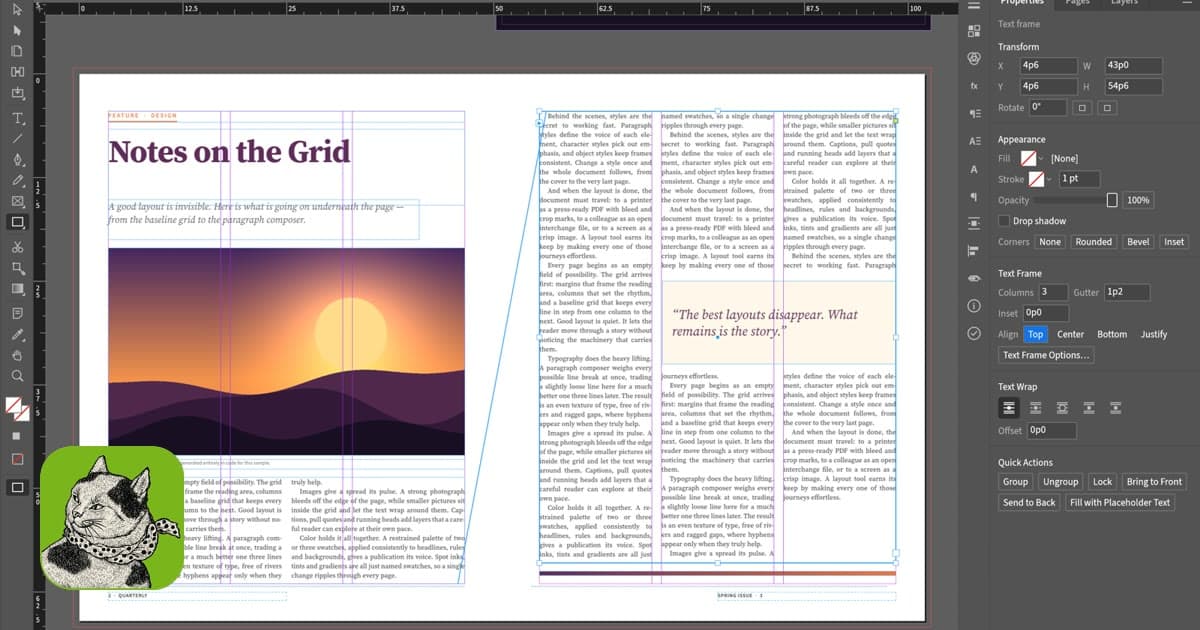This screenshot has height=630, width=1200.
Task: Click the sunset image on the page
Action: [286, 351]
